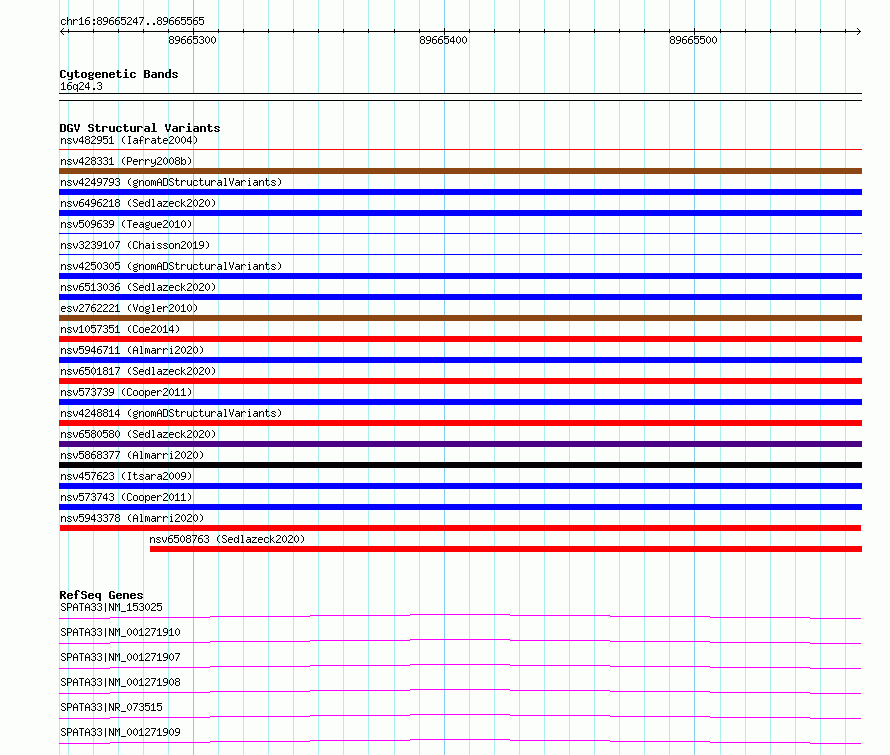Select variant nsv5868377 (Almarri2020)

(132, 455)
